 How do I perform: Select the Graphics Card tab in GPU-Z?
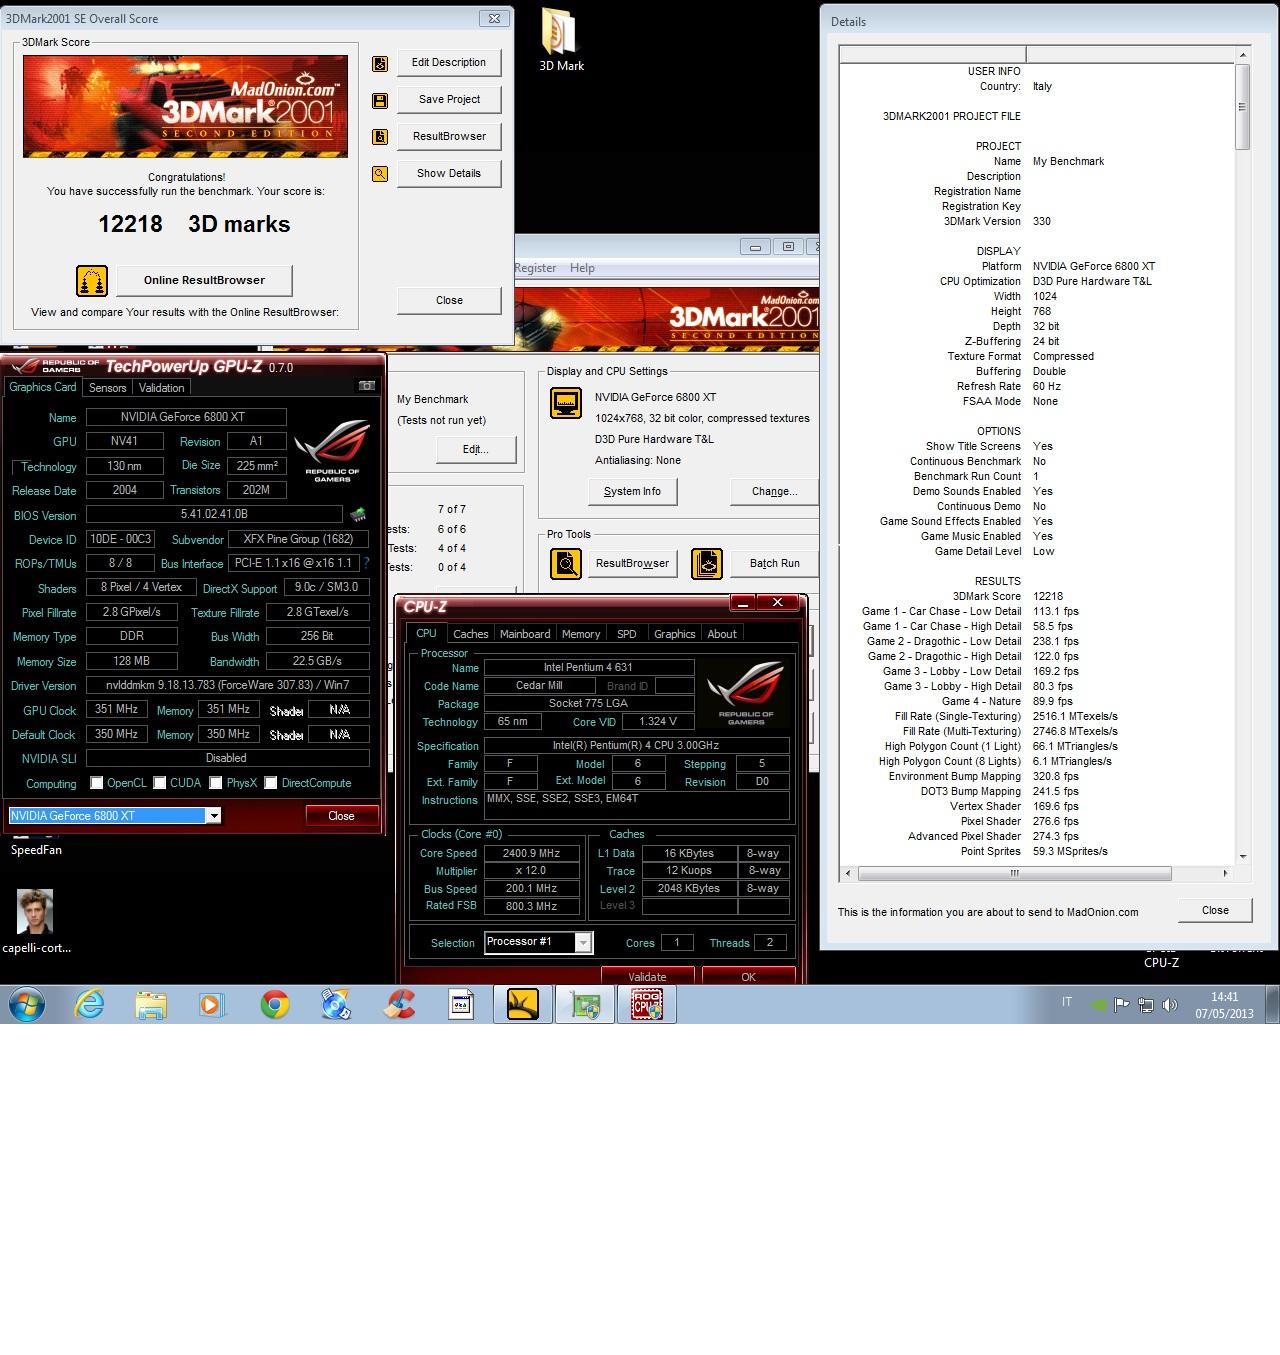click(x=43, y=387)
